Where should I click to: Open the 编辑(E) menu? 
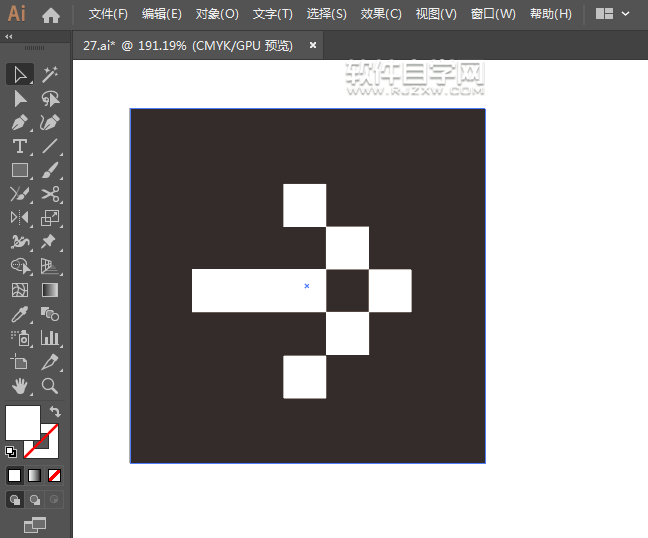162,14
